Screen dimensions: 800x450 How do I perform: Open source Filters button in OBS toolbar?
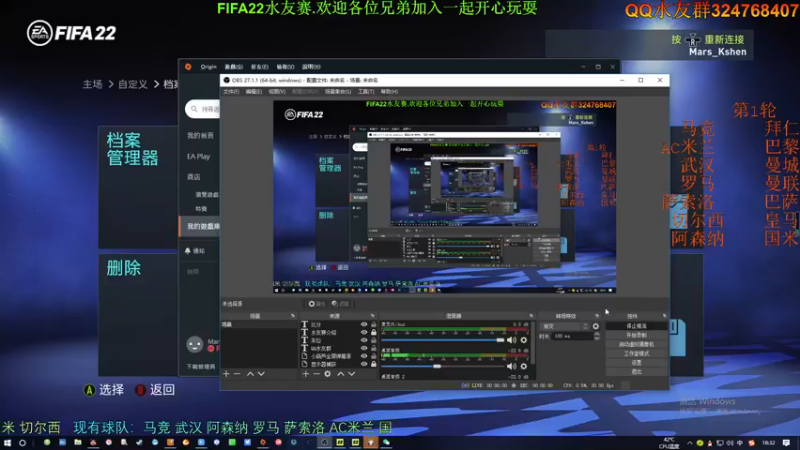coord(340,304)
